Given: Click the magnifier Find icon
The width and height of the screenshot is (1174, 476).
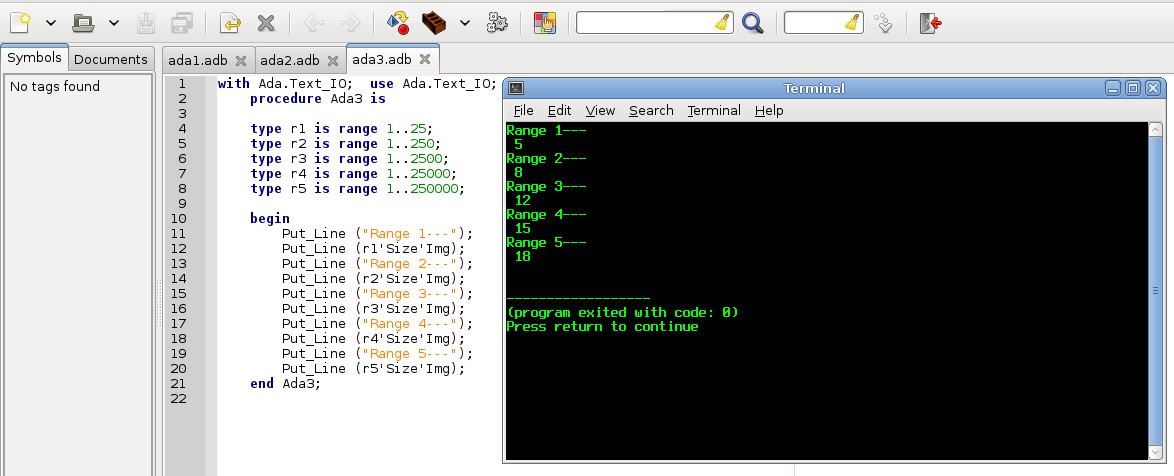Looking at the screenshot, I should (752, 22).
